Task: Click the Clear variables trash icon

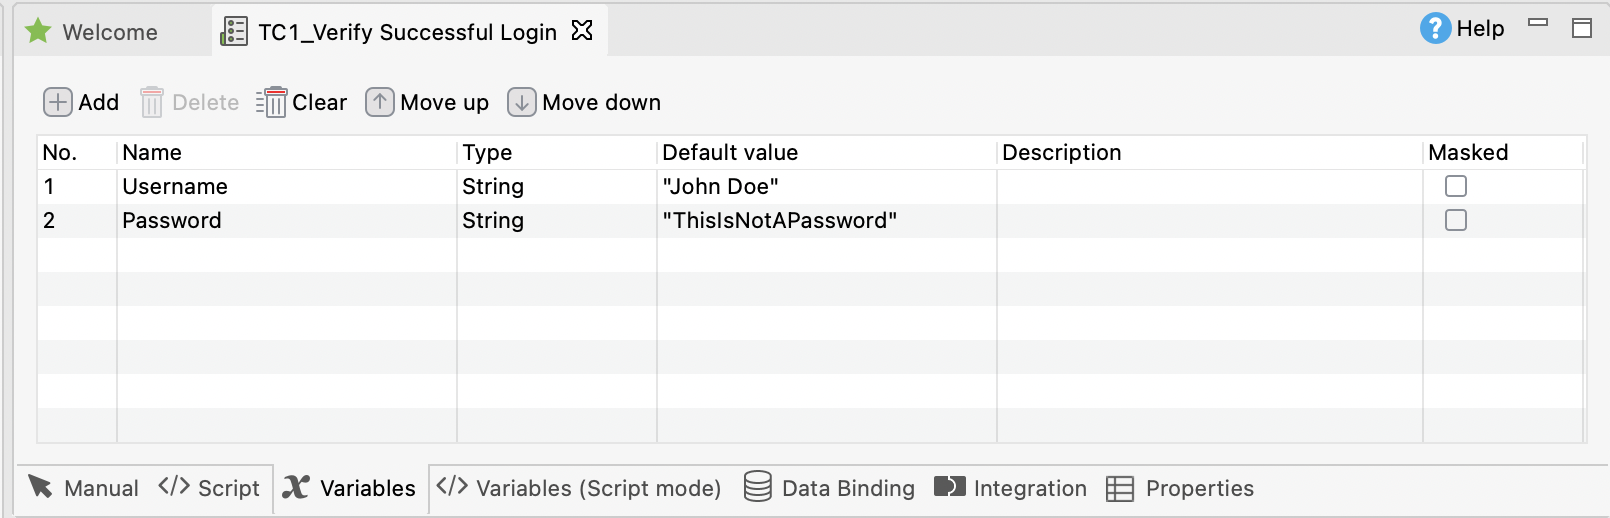Action: coord(272,102)
